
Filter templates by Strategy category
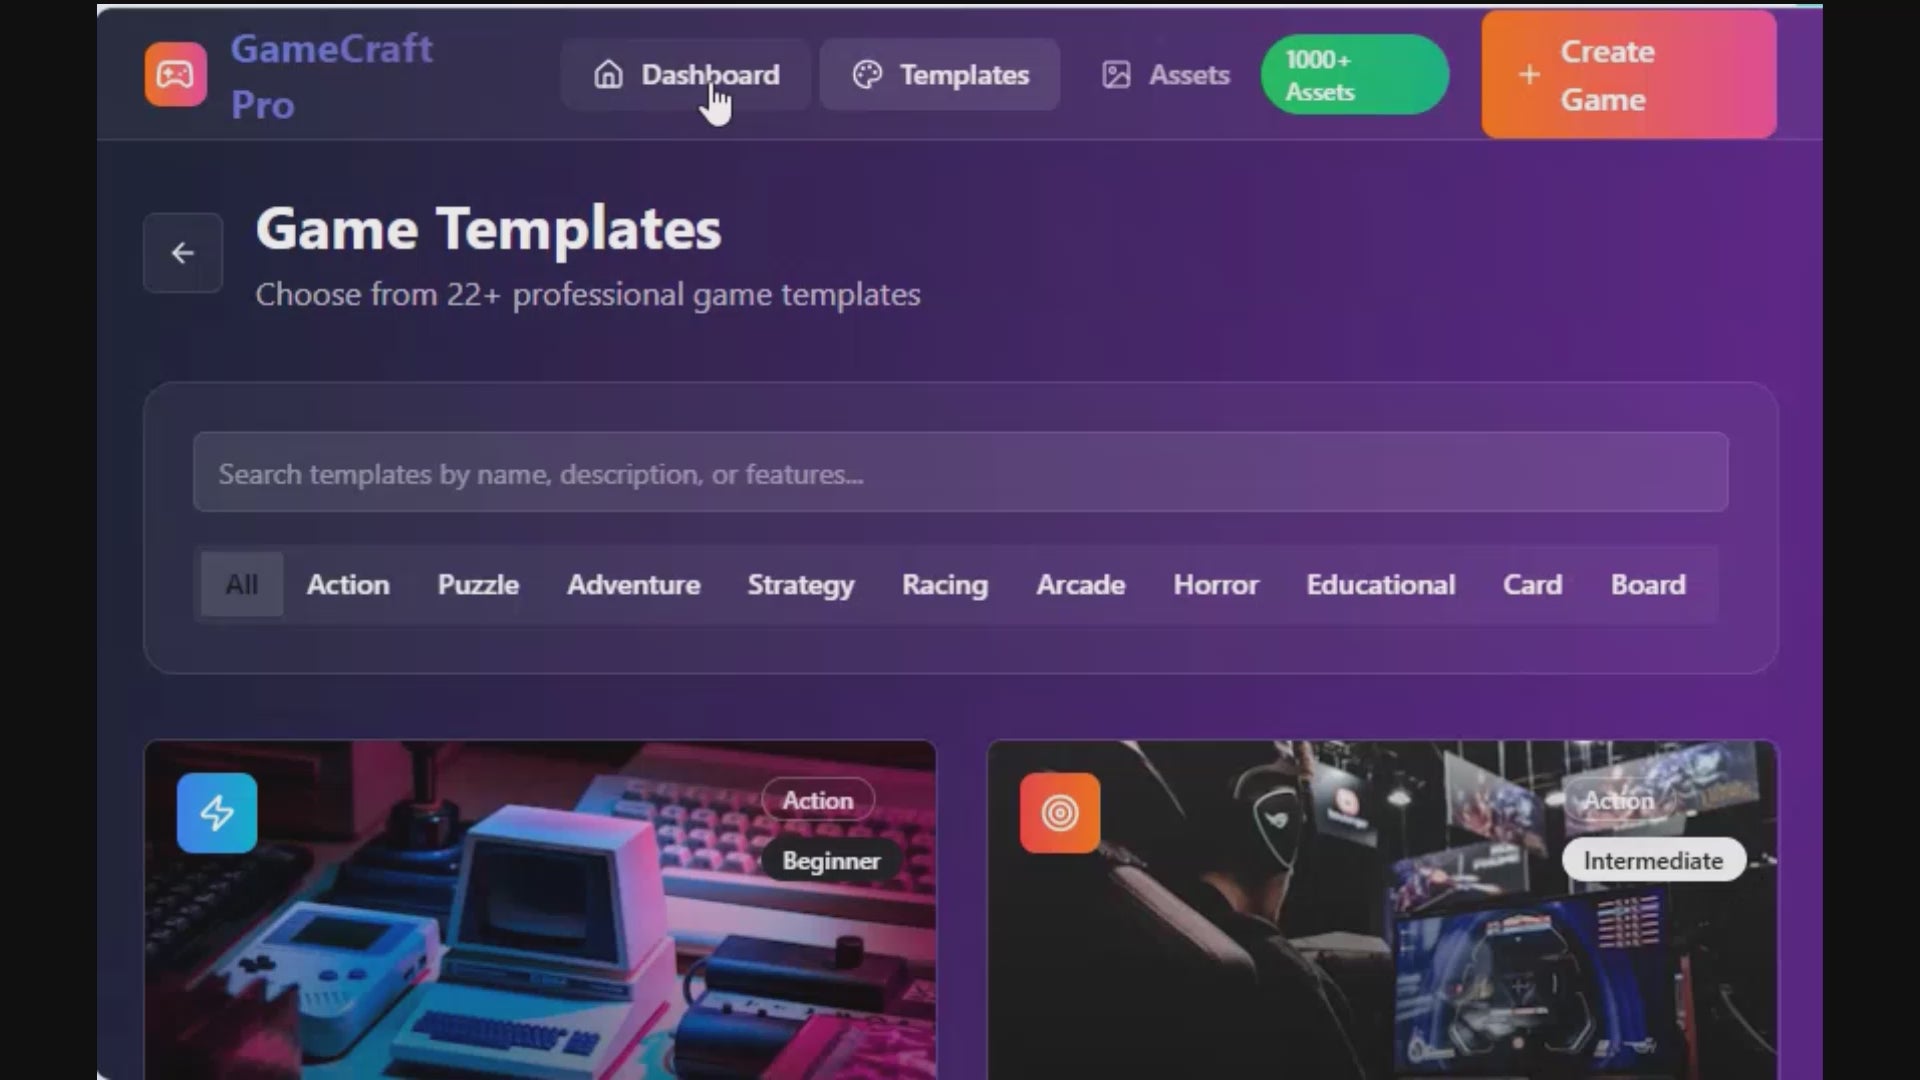[x=801, y=585]
